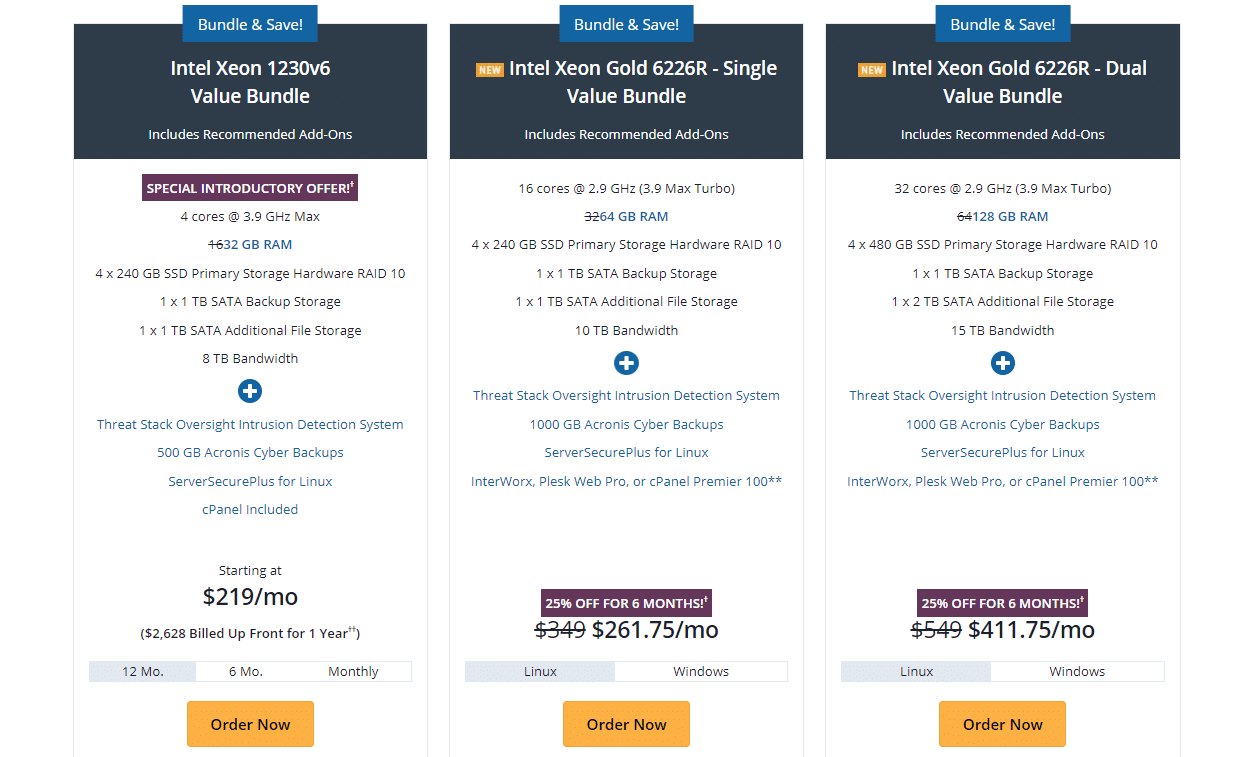1247x757 pixels.
Task: Select the 12 Mo. billing option
Action: 143,671
